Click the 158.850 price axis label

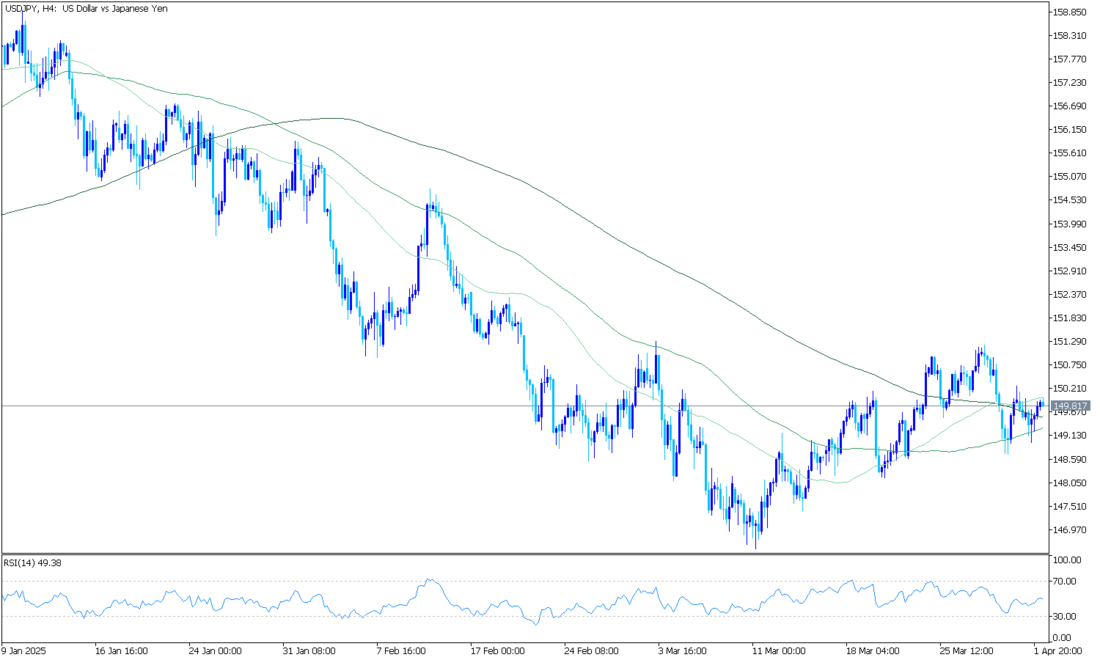(1069, 13)
